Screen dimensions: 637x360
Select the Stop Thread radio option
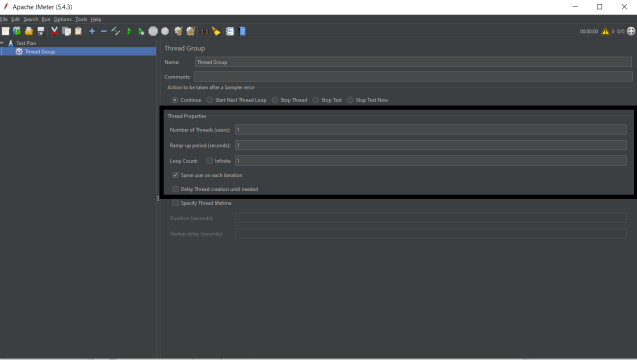[x=275, y=100]
